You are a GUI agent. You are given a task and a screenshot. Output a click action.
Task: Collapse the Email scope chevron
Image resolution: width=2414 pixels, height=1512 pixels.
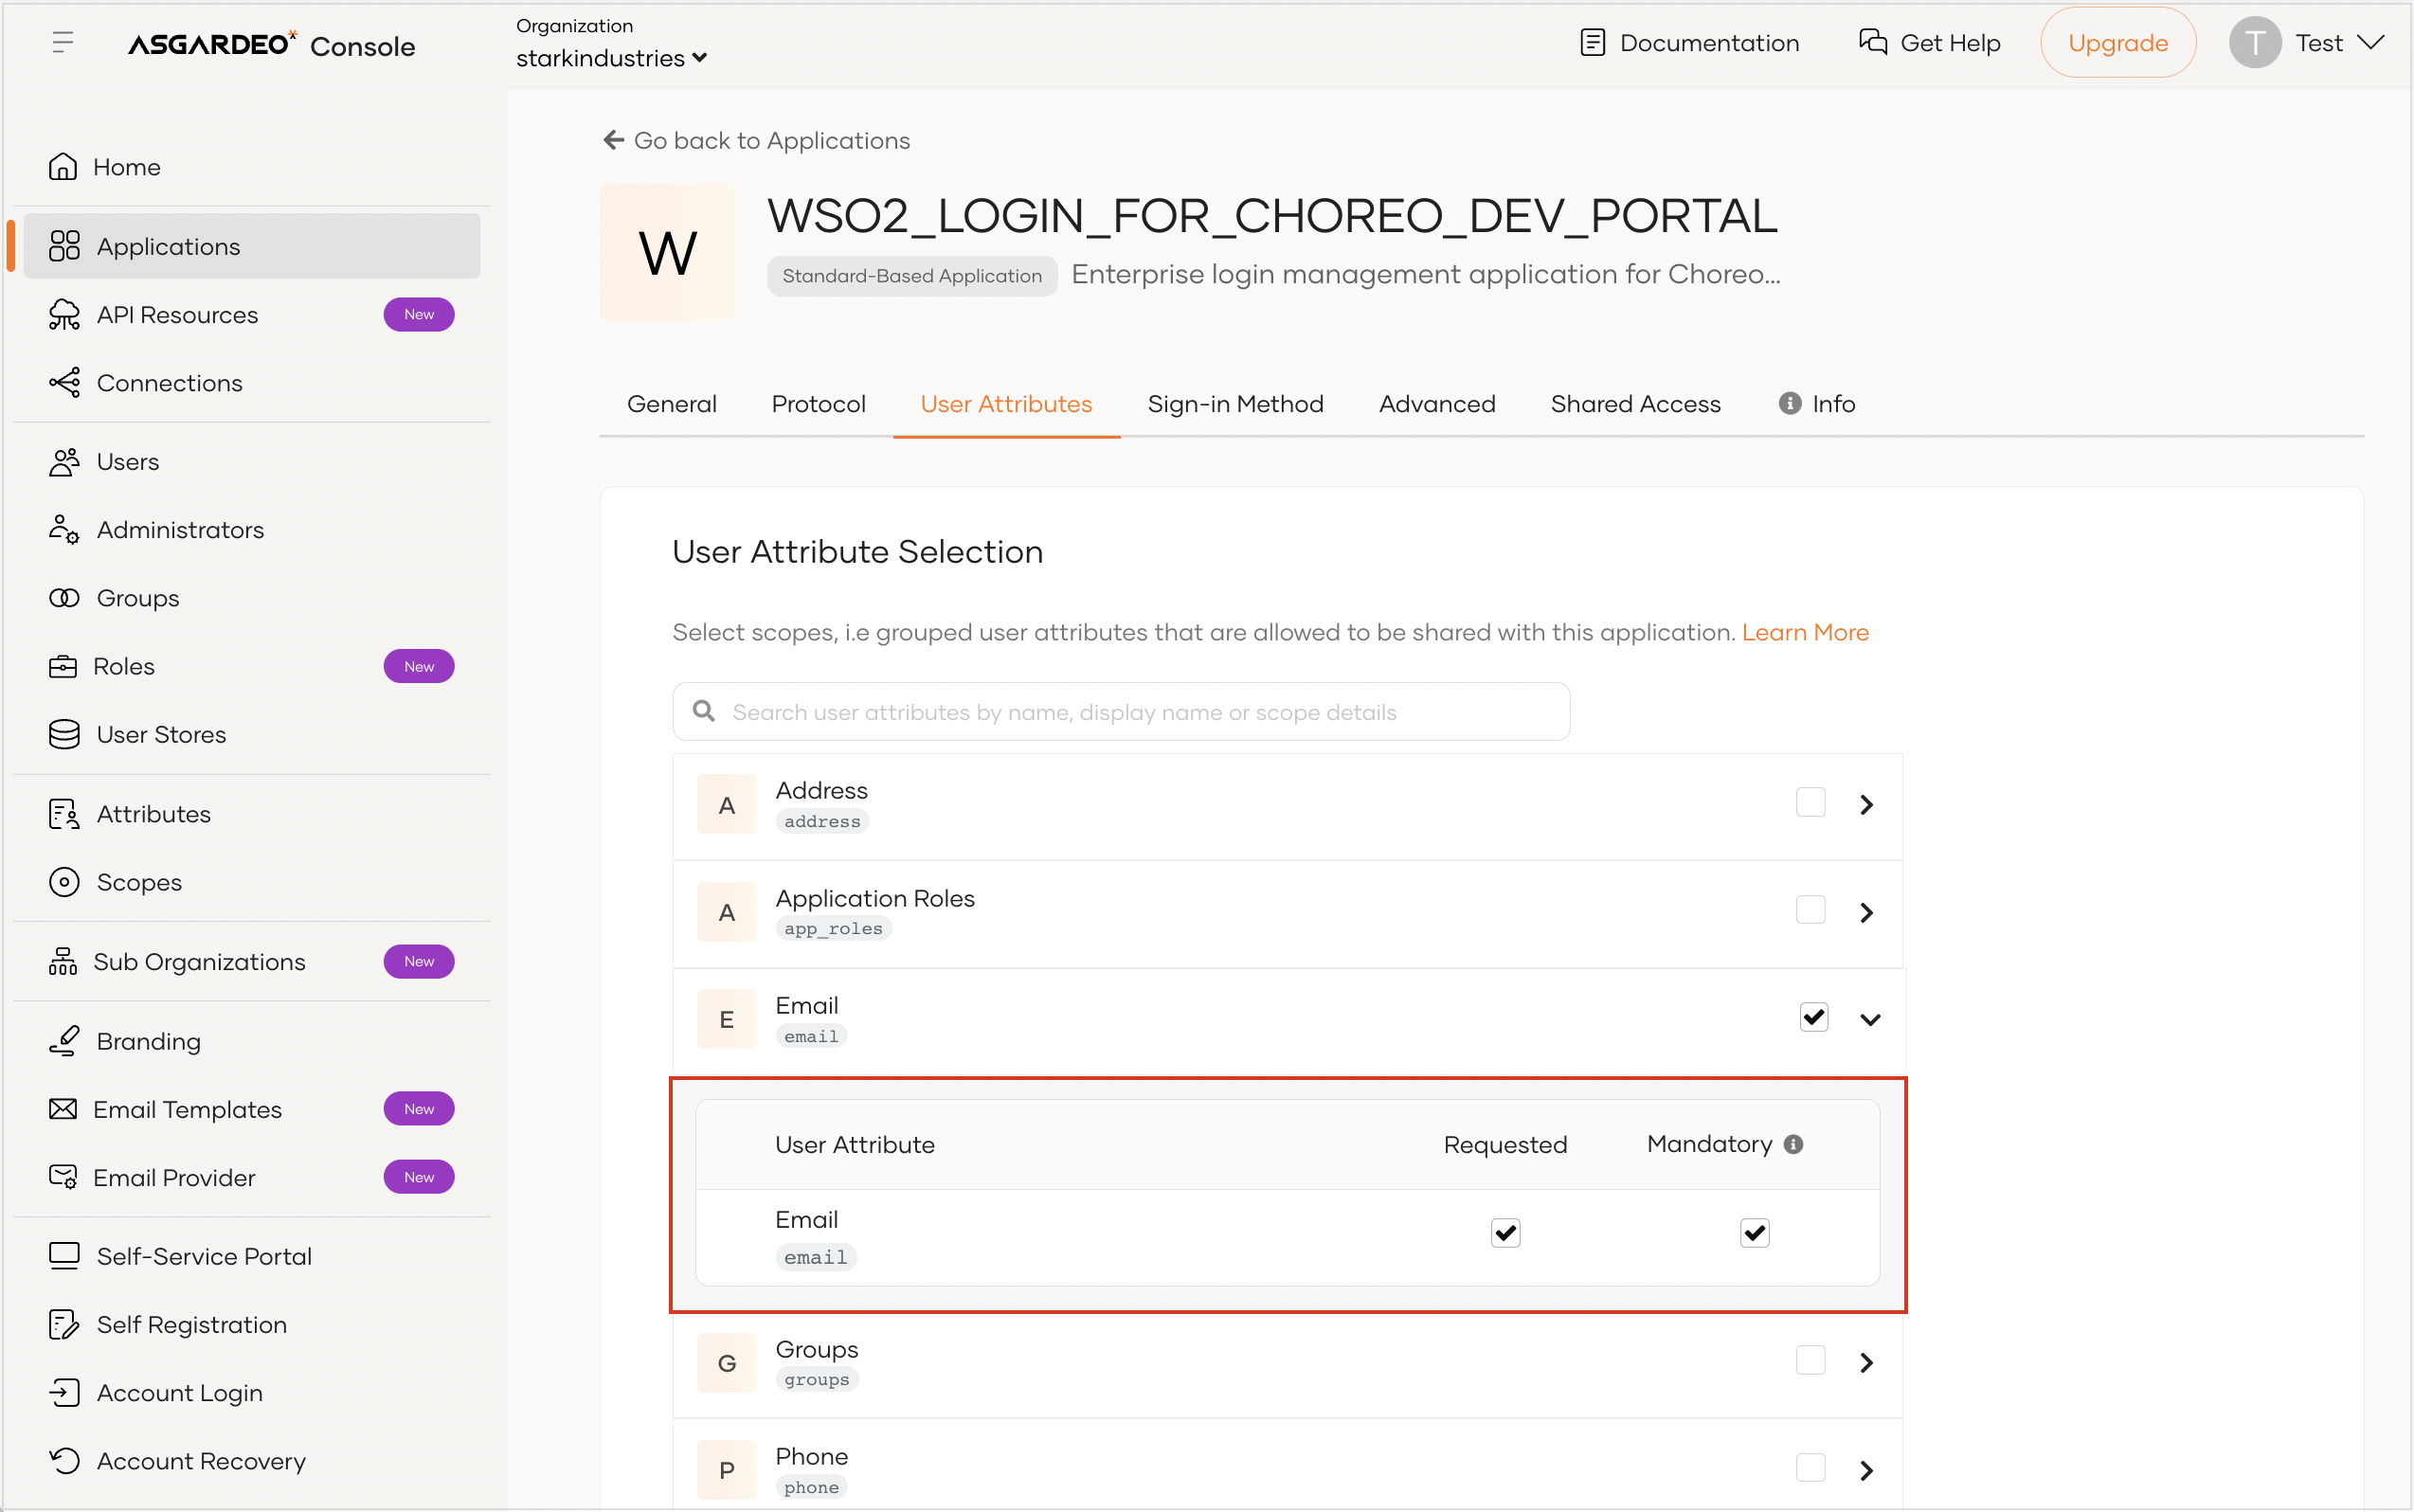coord(1871,1019)
